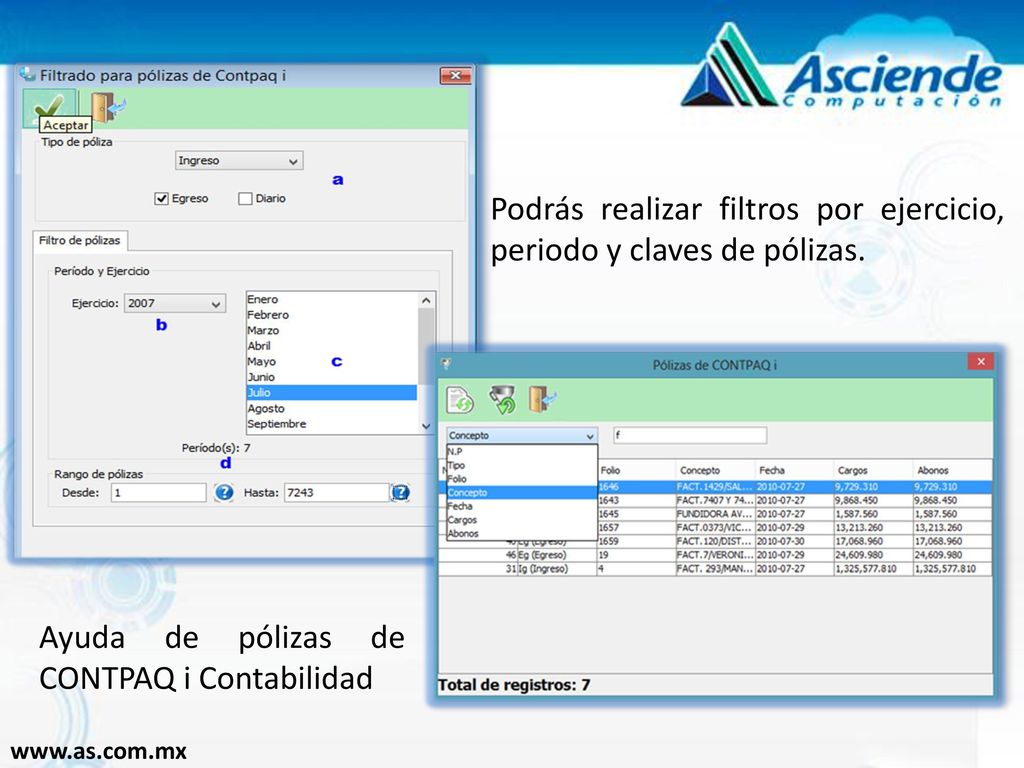Select Junio in the period list

(332, 377)
